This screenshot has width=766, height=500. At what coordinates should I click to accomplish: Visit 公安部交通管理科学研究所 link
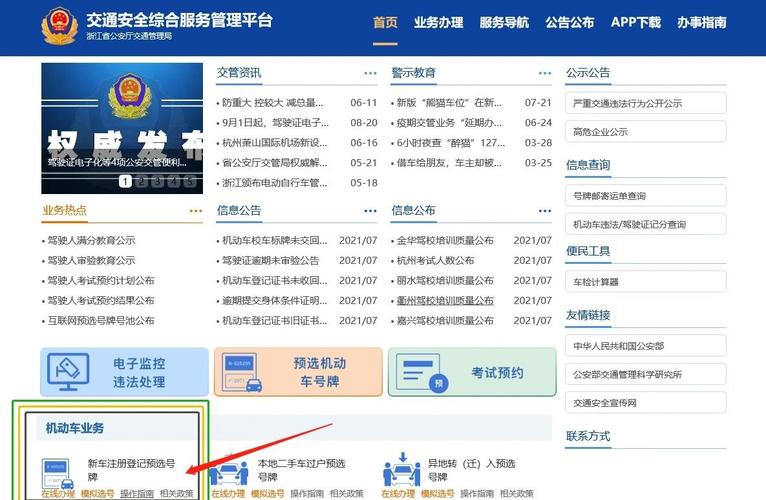point(645,374)
